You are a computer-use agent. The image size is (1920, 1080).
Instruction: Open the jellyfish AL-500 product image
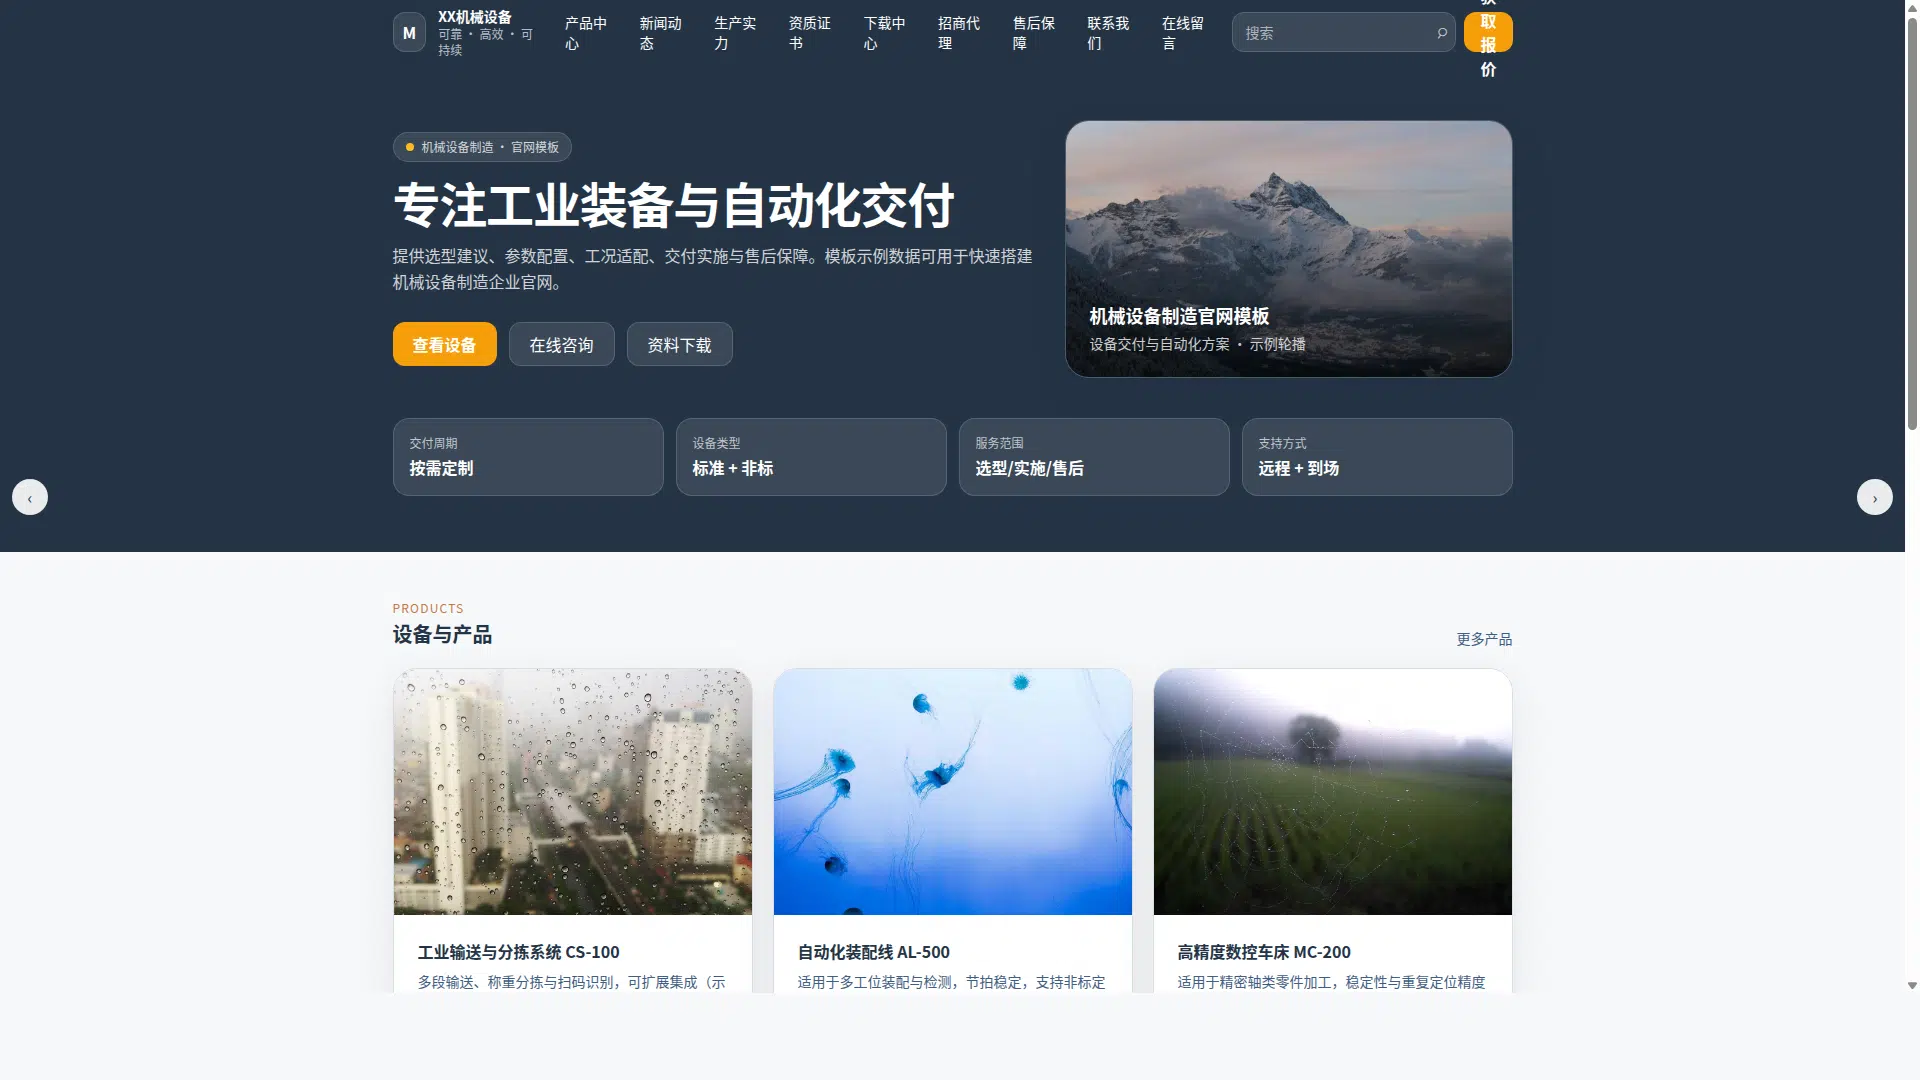952,791
